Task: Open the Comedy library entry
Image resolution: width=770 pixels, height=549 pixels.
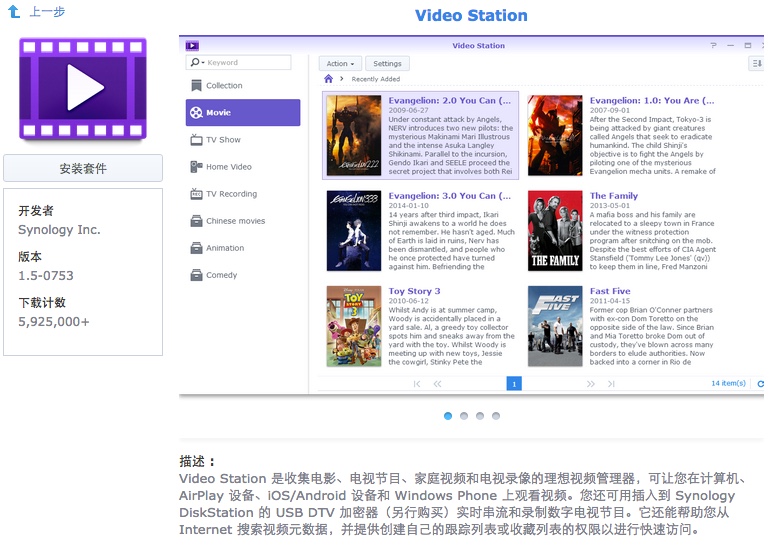Action: pos(221,275)
